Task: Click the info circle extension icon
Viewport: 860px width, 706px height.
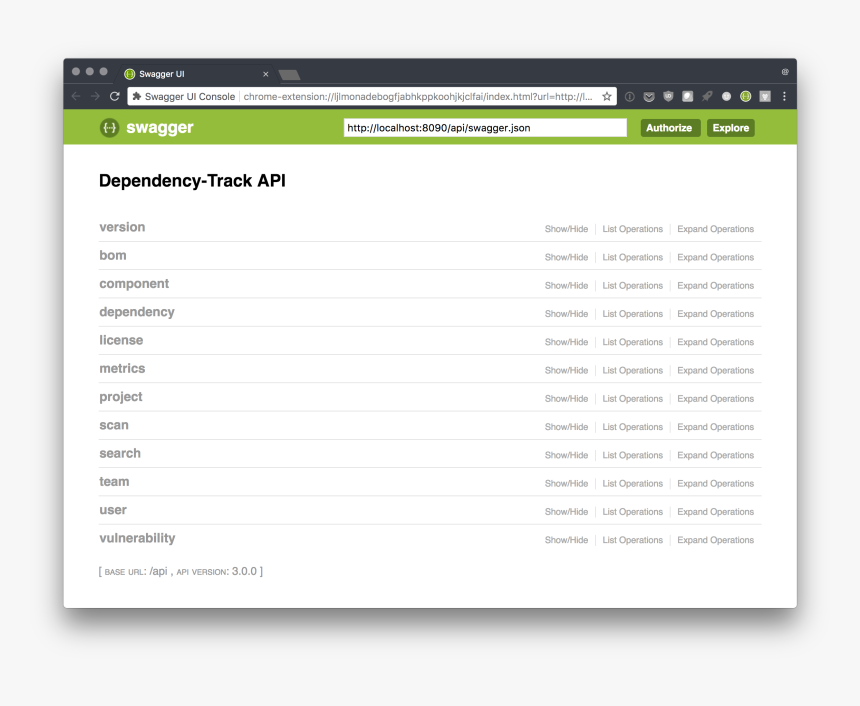Action: [630, 97]
